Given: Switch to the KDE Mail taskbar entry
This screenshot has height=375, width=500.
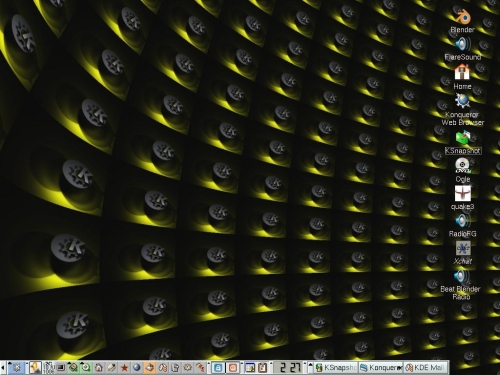Looking at the screenshot, I should pyautogui.click(x=425, y=368).
